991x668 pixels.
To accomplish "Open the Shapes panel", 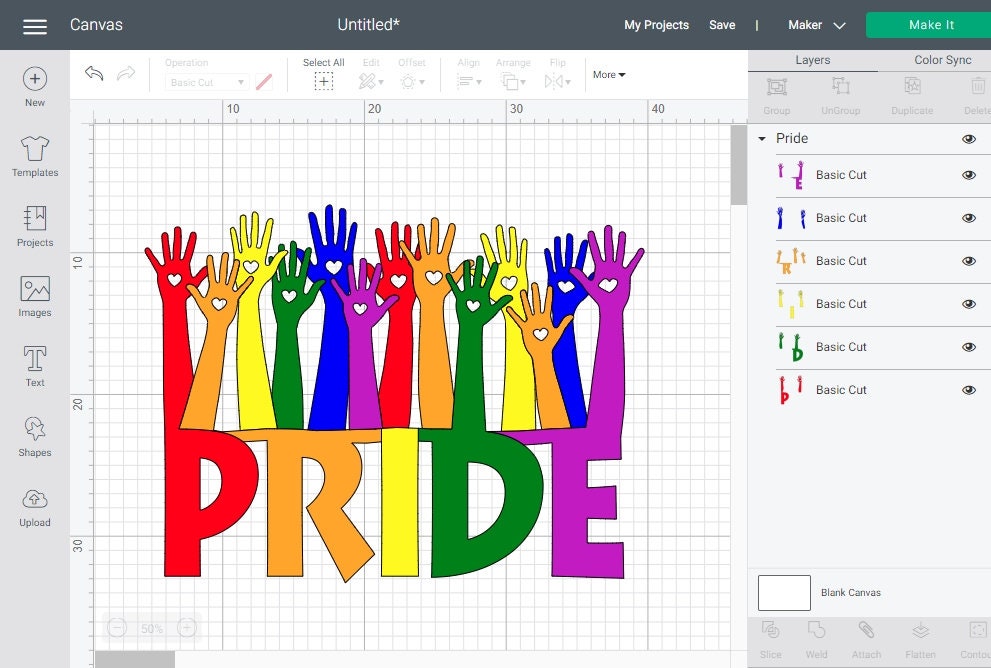I will 34,432.
